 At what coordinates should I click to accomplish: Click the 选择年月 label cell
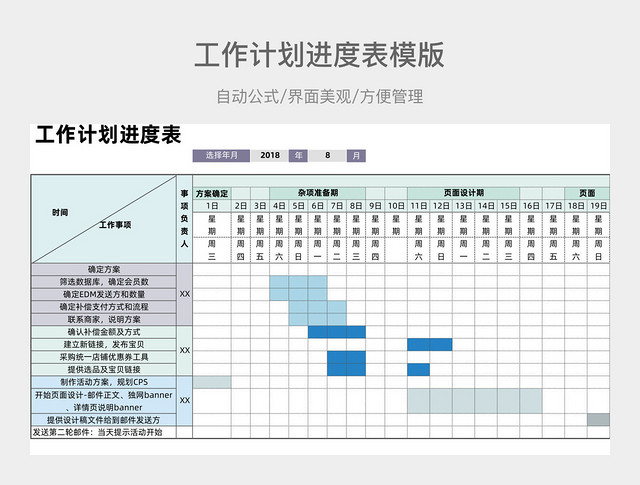click(x=221, y=156)
